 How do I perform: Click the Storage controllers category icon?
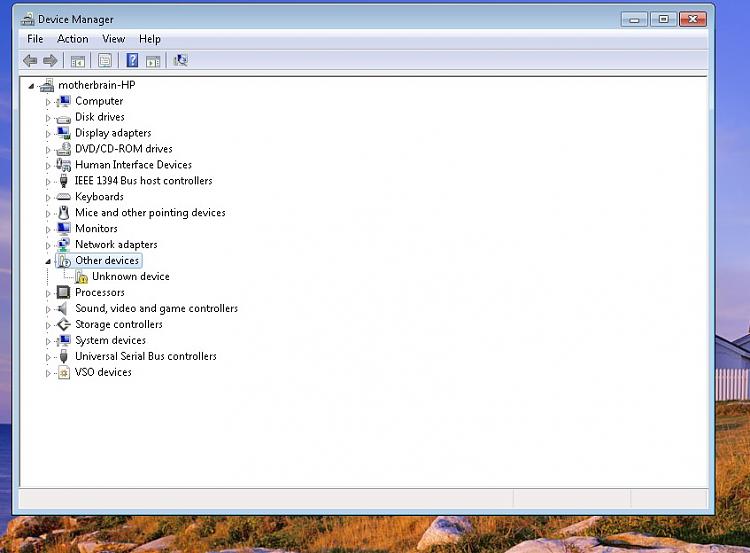coord(64,324)
